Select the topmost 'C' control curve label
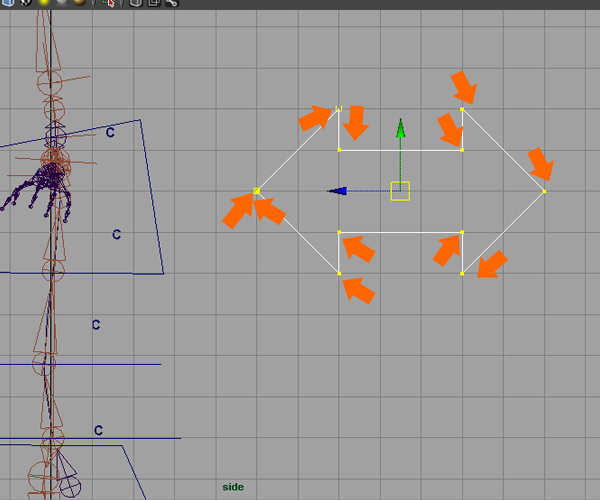The image size is (600, 500). [110, 132]
